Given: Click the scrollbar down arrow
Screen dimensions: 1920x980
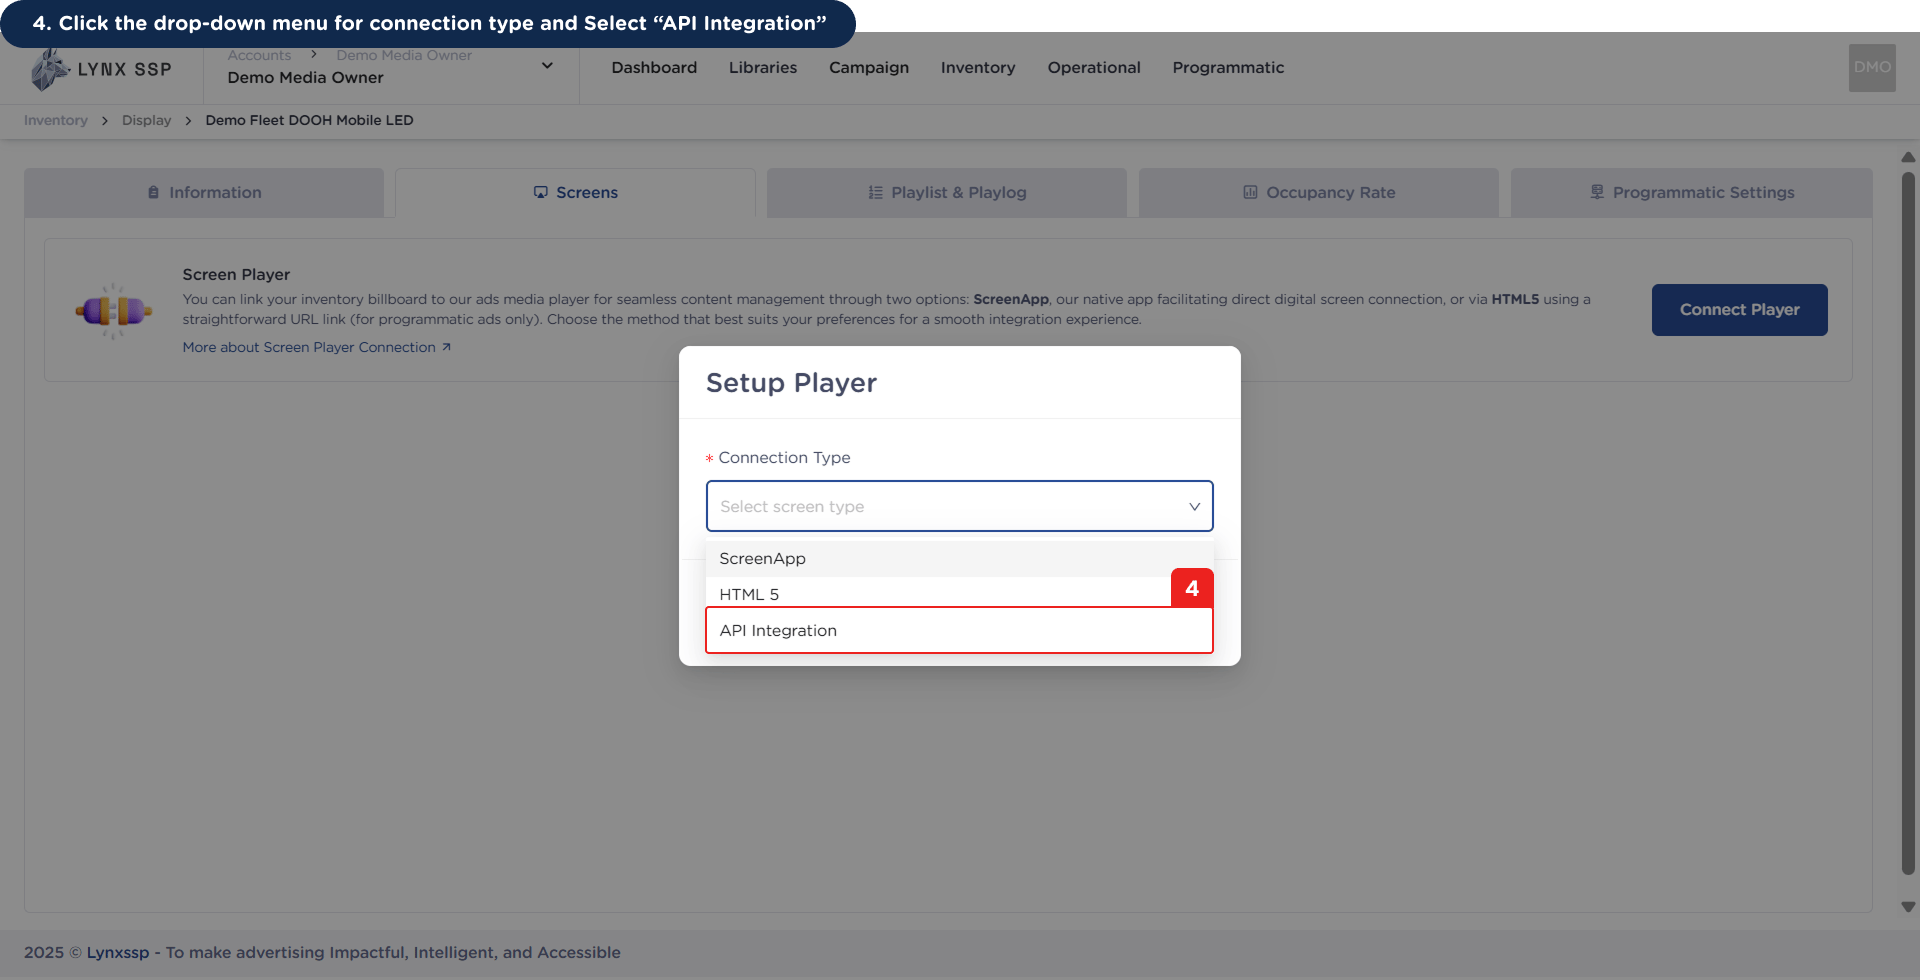Looking at the screenshot, I should pos(1908,907).
